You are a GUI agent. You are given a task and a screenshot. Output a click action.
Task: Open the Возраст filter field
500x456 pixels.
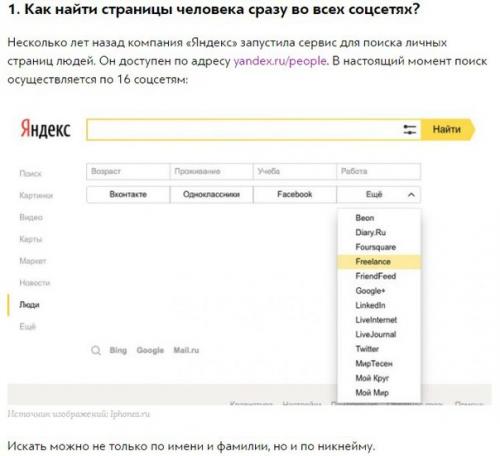(128, 171)
